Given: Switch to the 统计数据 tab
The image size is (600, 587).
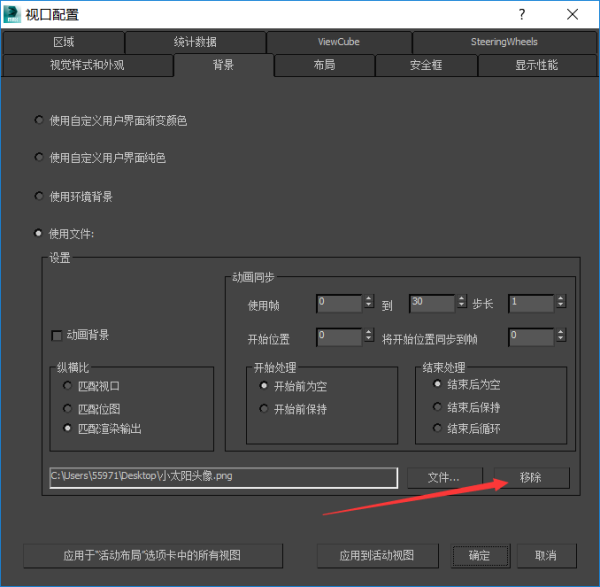Looking at the screenshot, I should [x=196, y=42].
